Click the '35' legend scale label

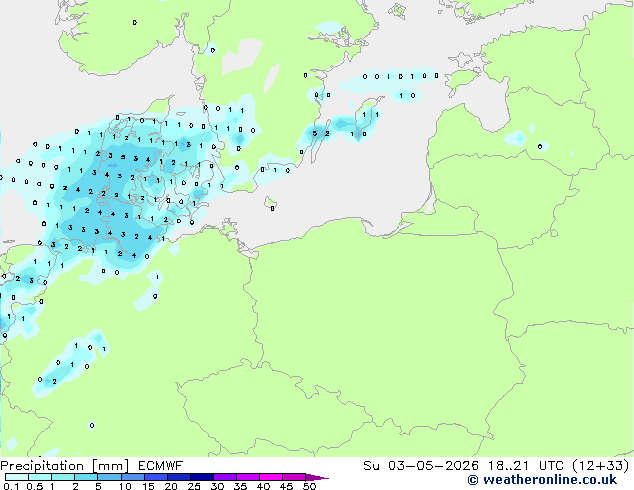click(x=240, y=486)
